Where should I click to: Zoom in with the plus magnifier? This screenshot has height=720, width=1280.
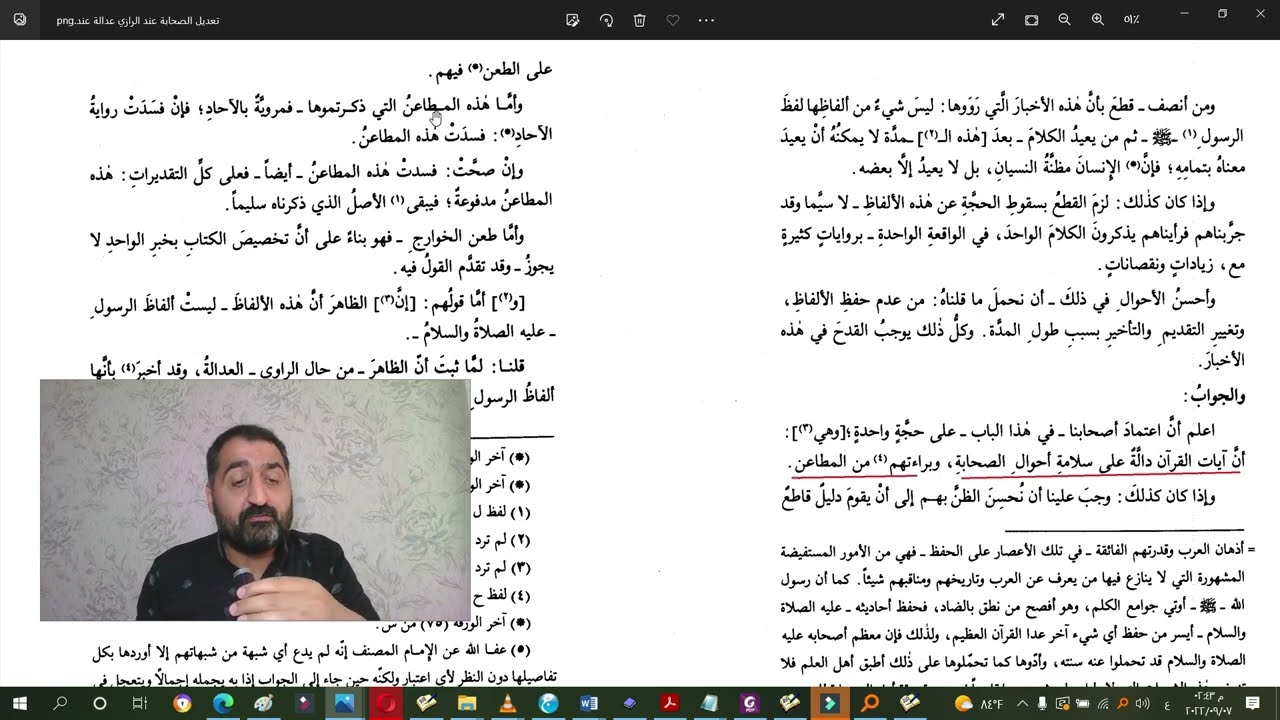(1098, 20)
